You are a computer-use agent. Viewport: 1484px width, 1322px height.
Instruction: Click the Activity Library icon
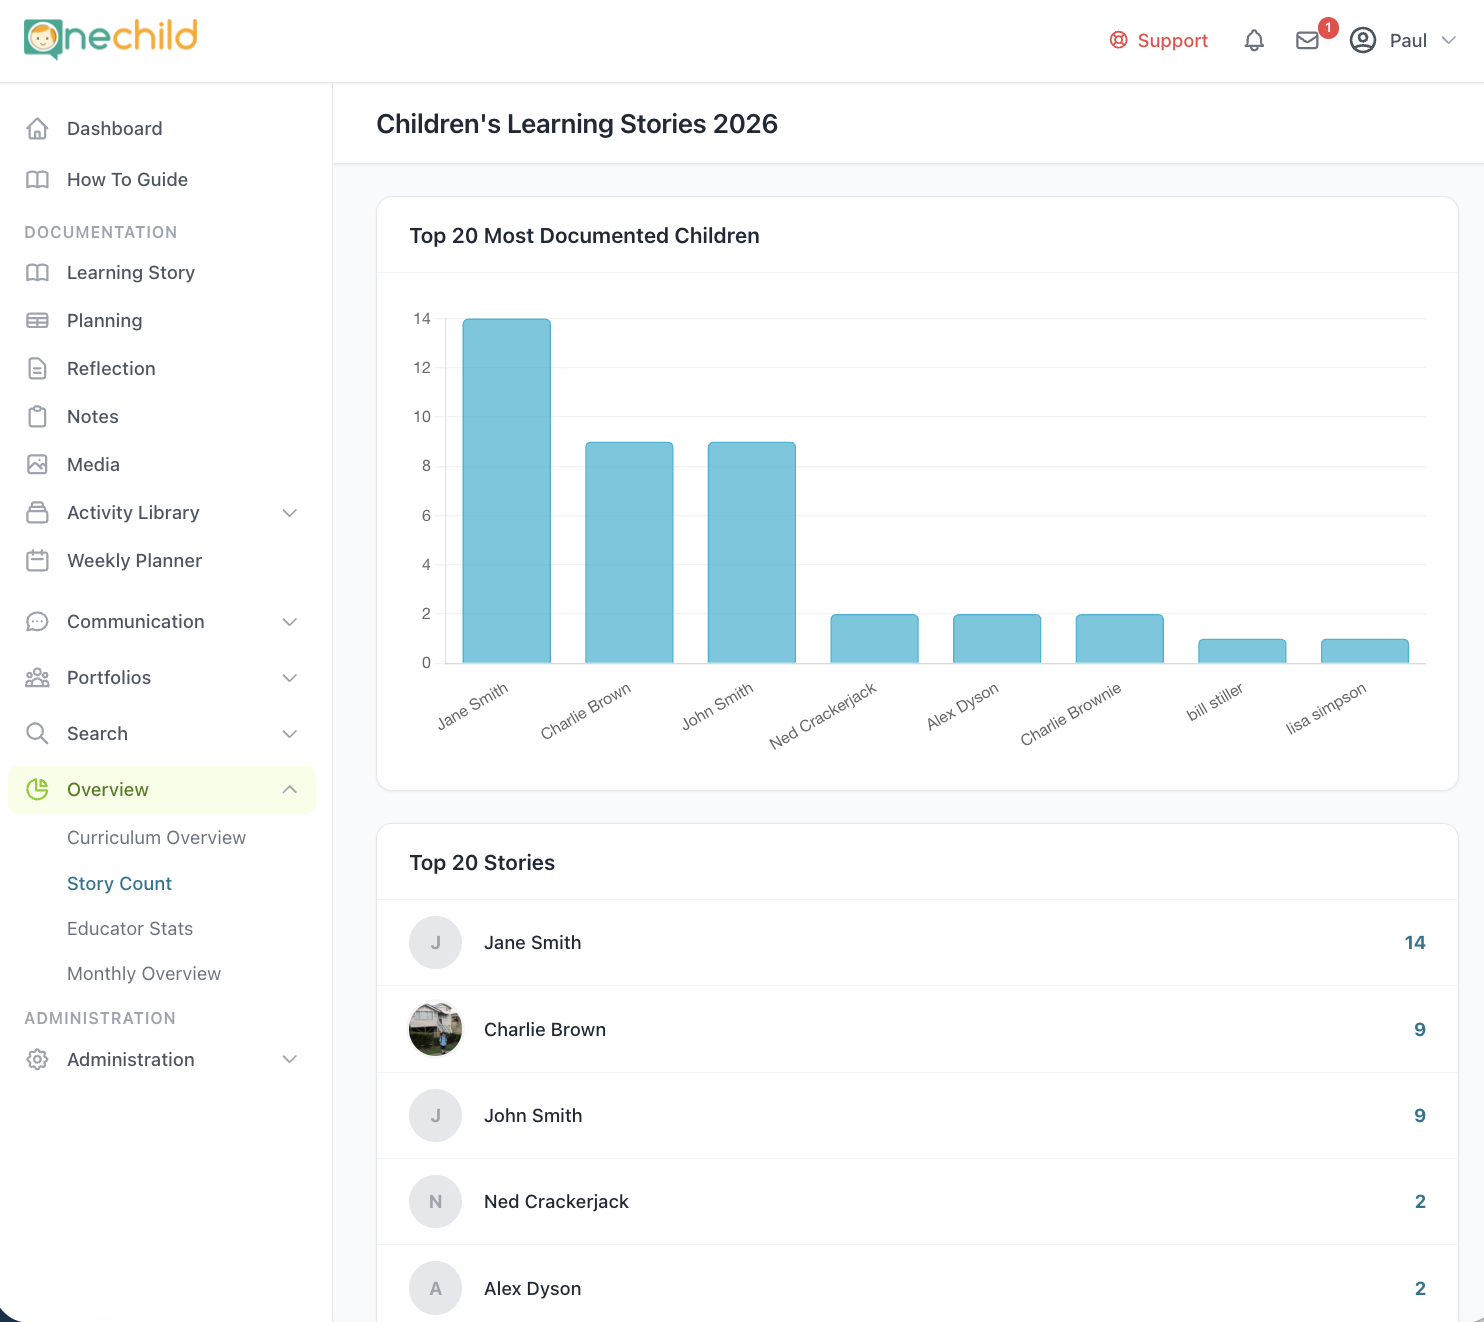pos(37,513)
